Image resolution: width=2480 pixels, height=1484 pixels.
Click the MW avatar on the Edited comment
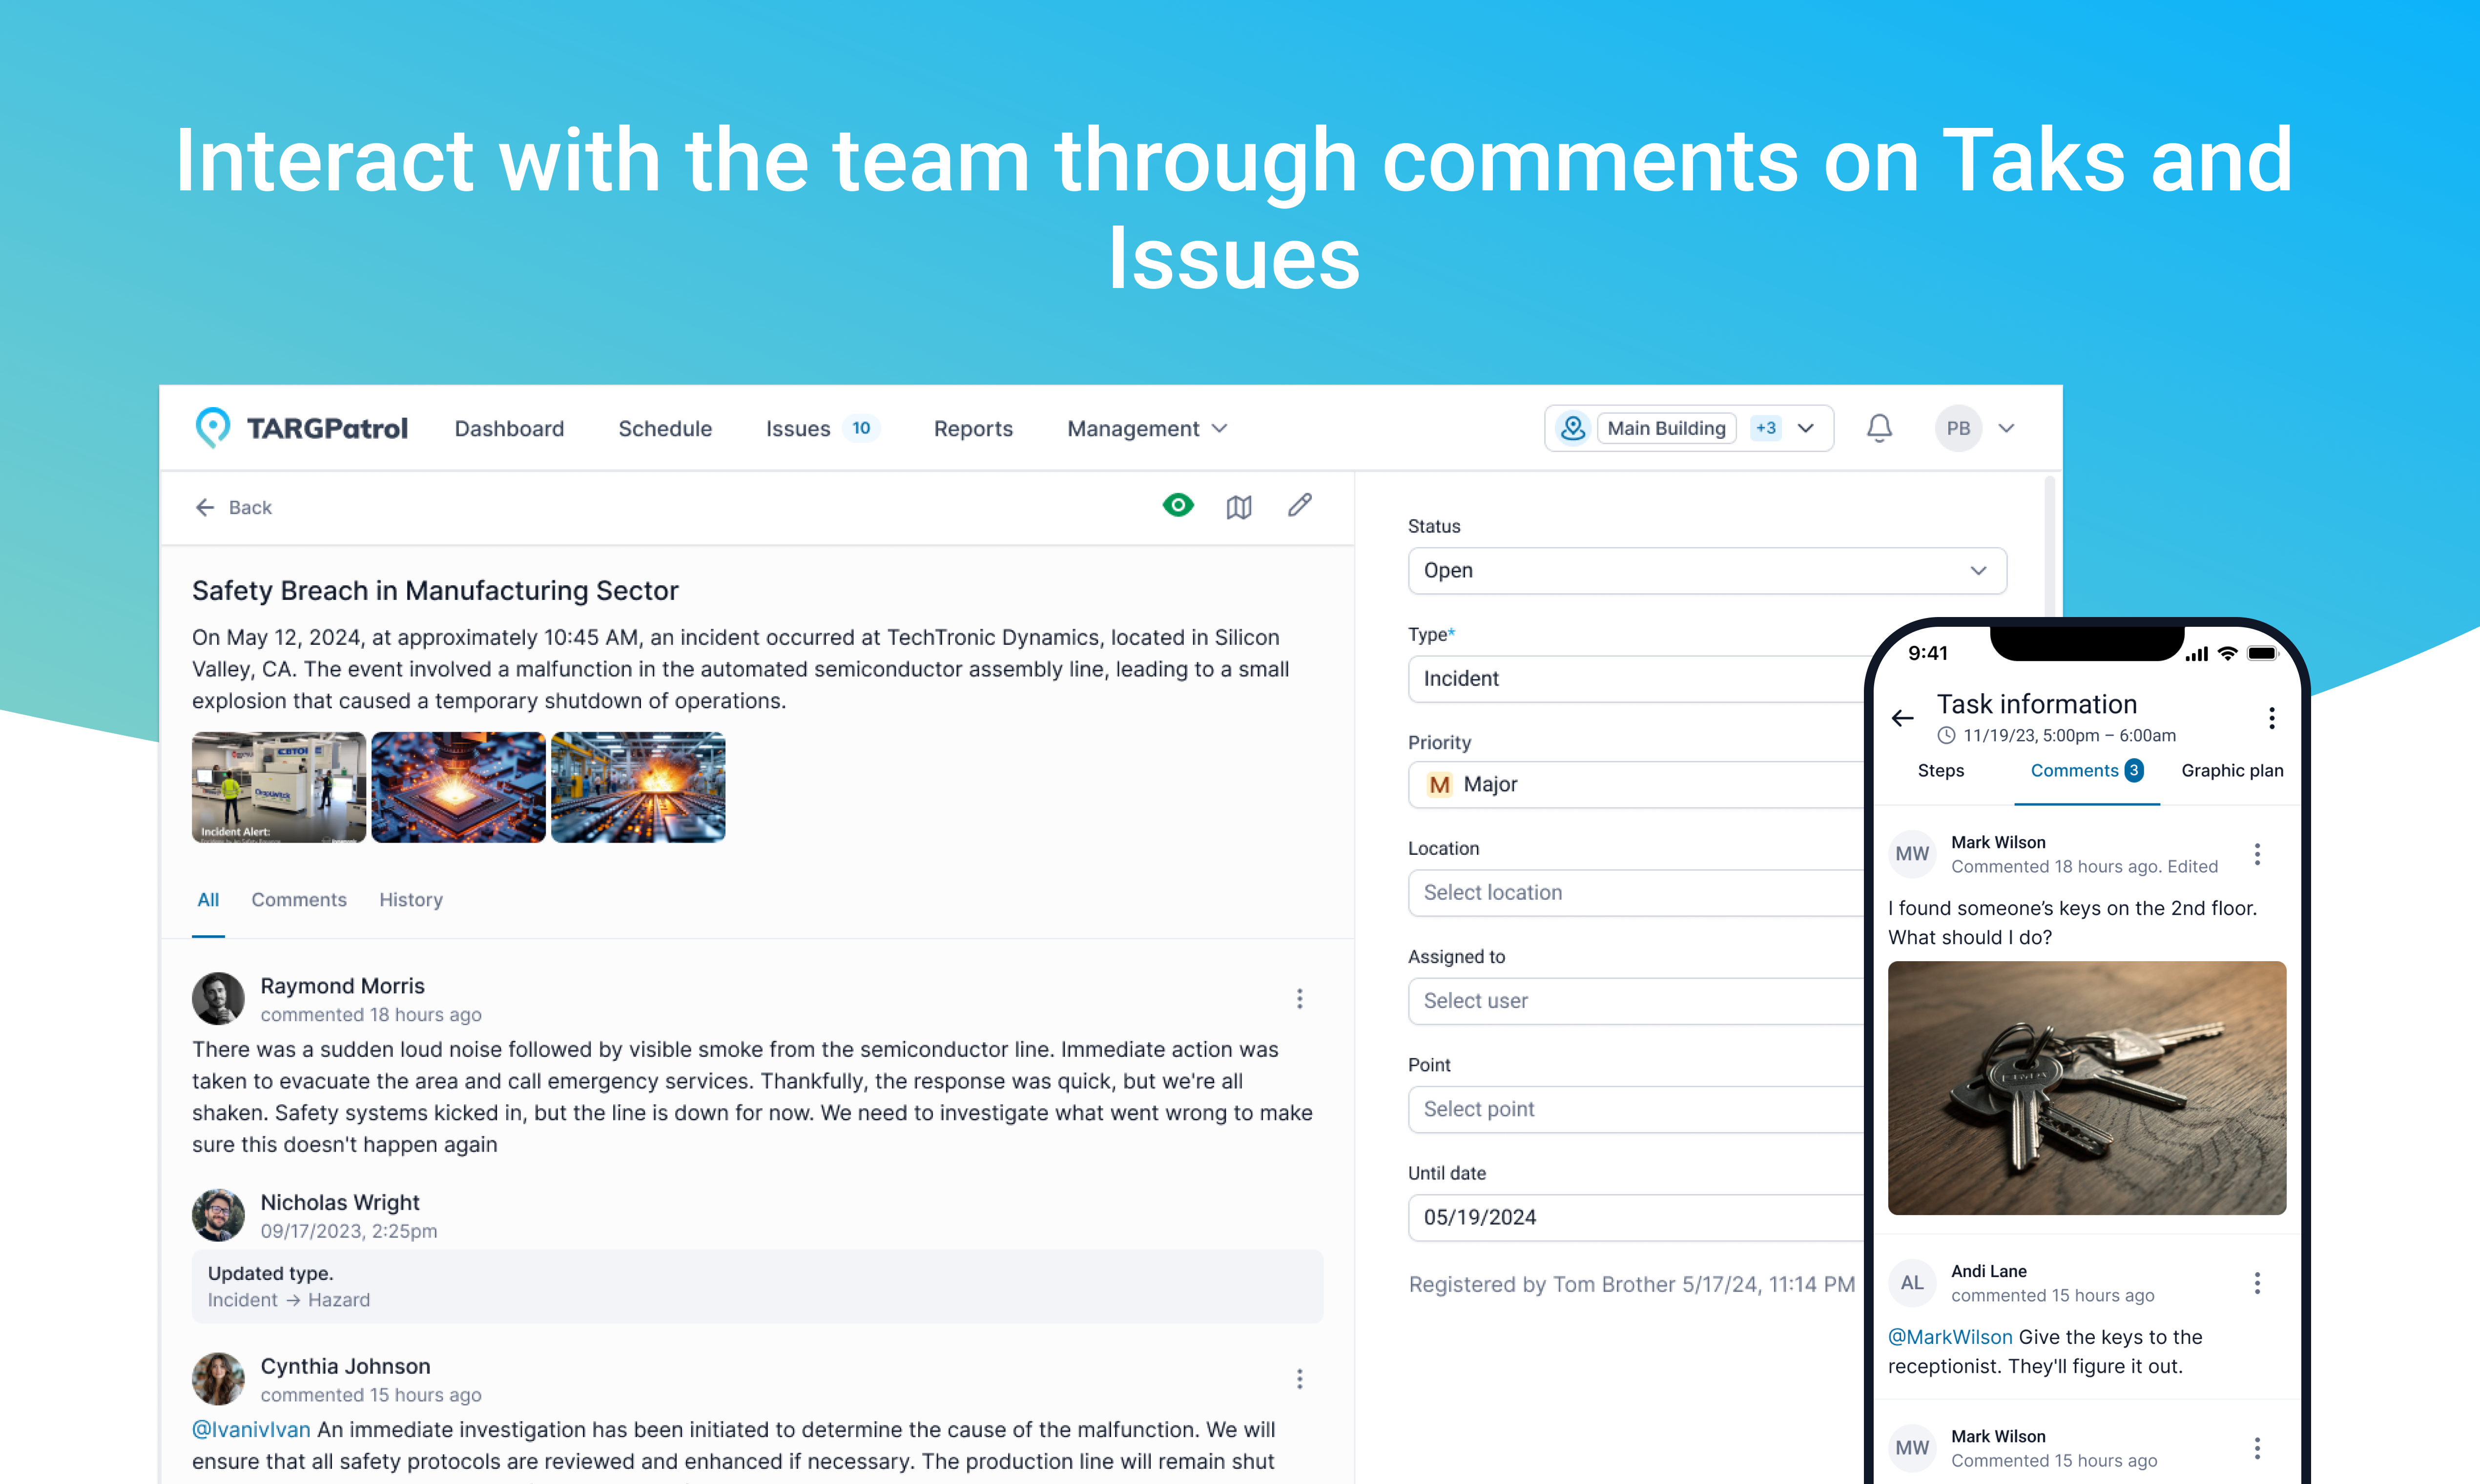(1912, 854)
